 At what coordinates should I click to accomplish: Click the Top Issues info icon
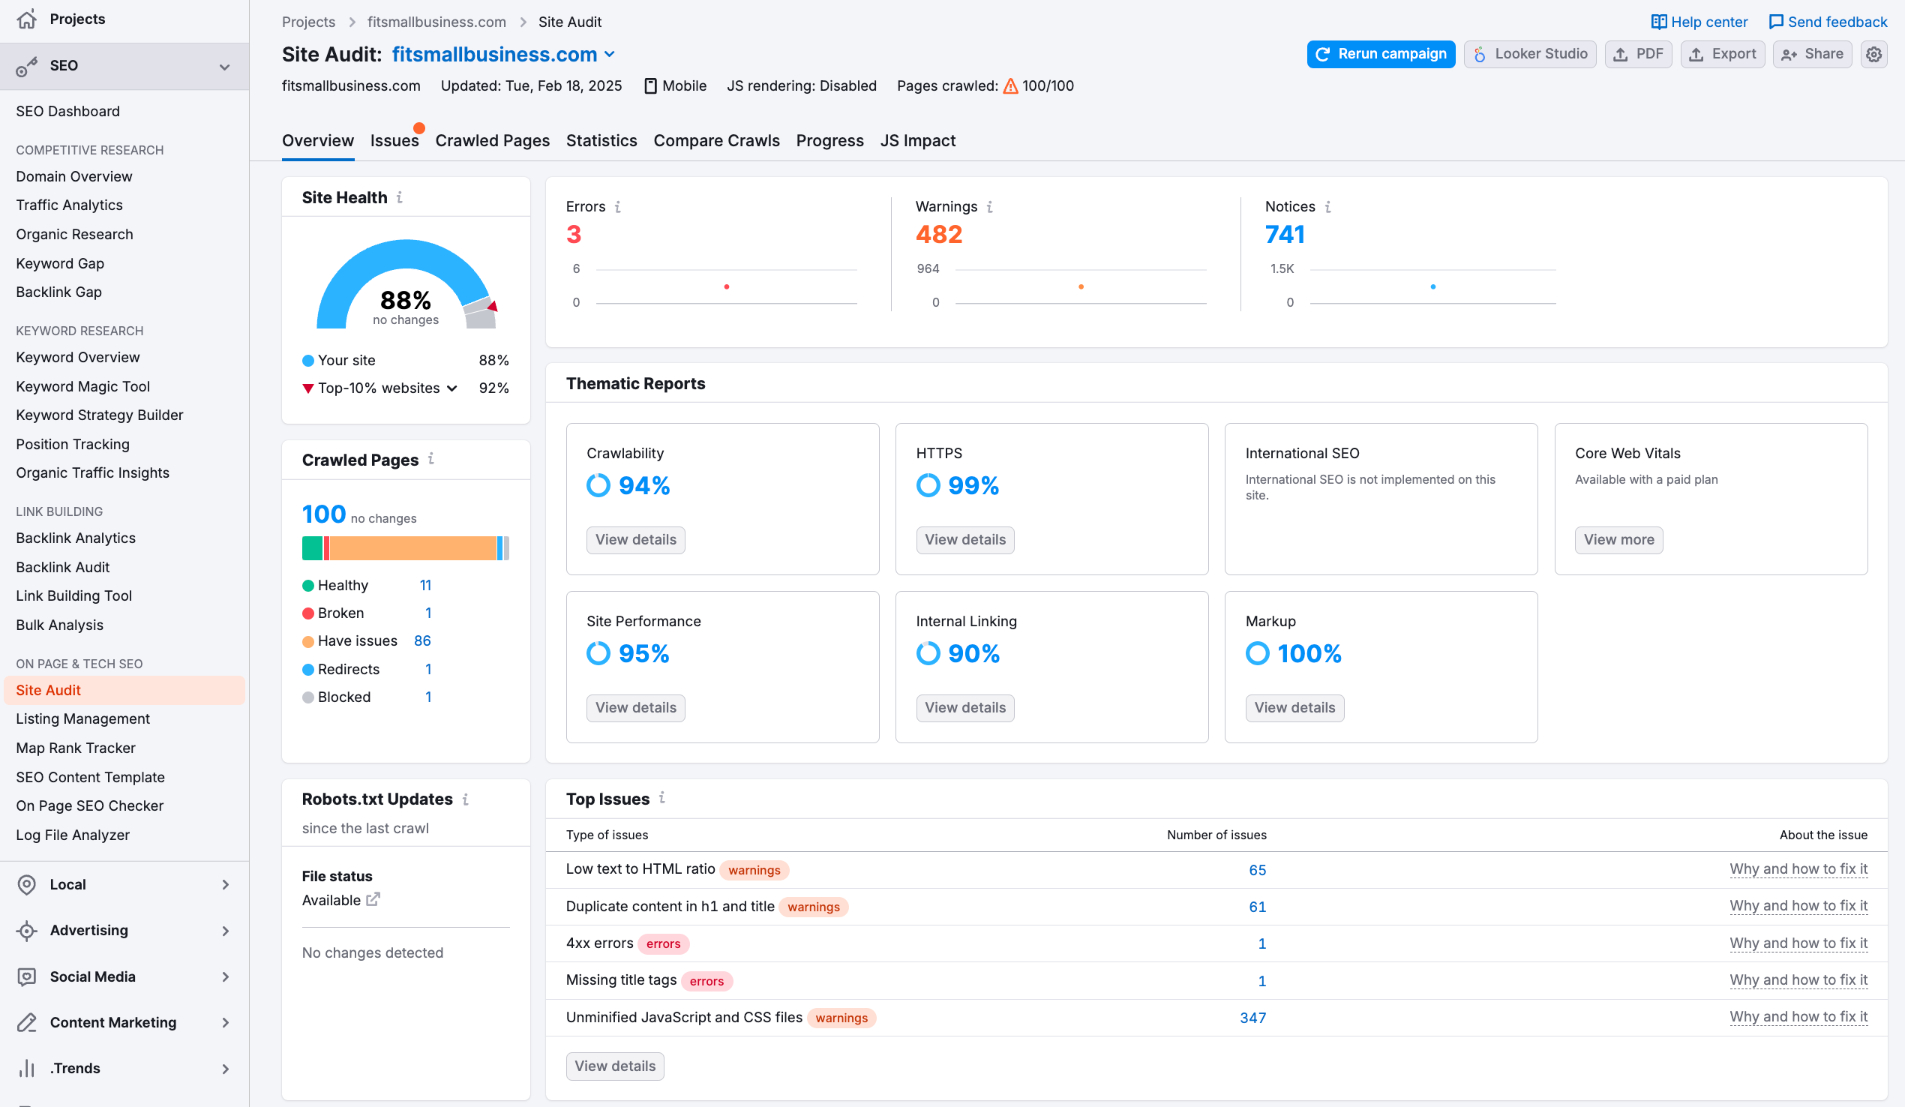click(x=662, y=798)
